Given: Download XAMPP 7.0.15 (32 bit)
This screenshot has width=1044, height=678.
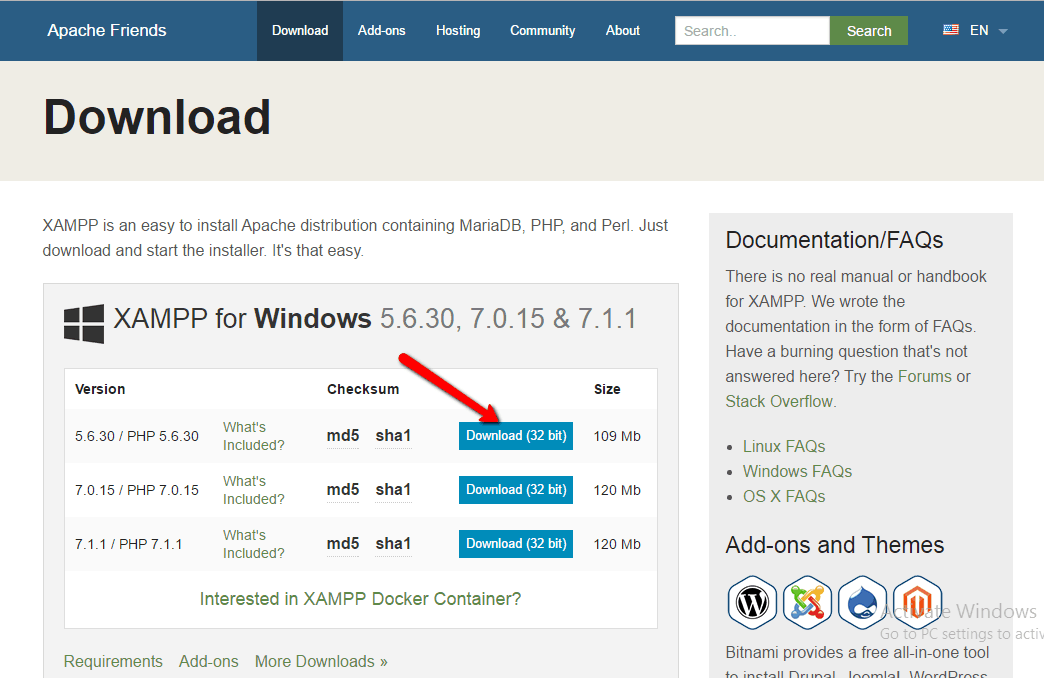Looking at the screenshot, I should 516,490.
